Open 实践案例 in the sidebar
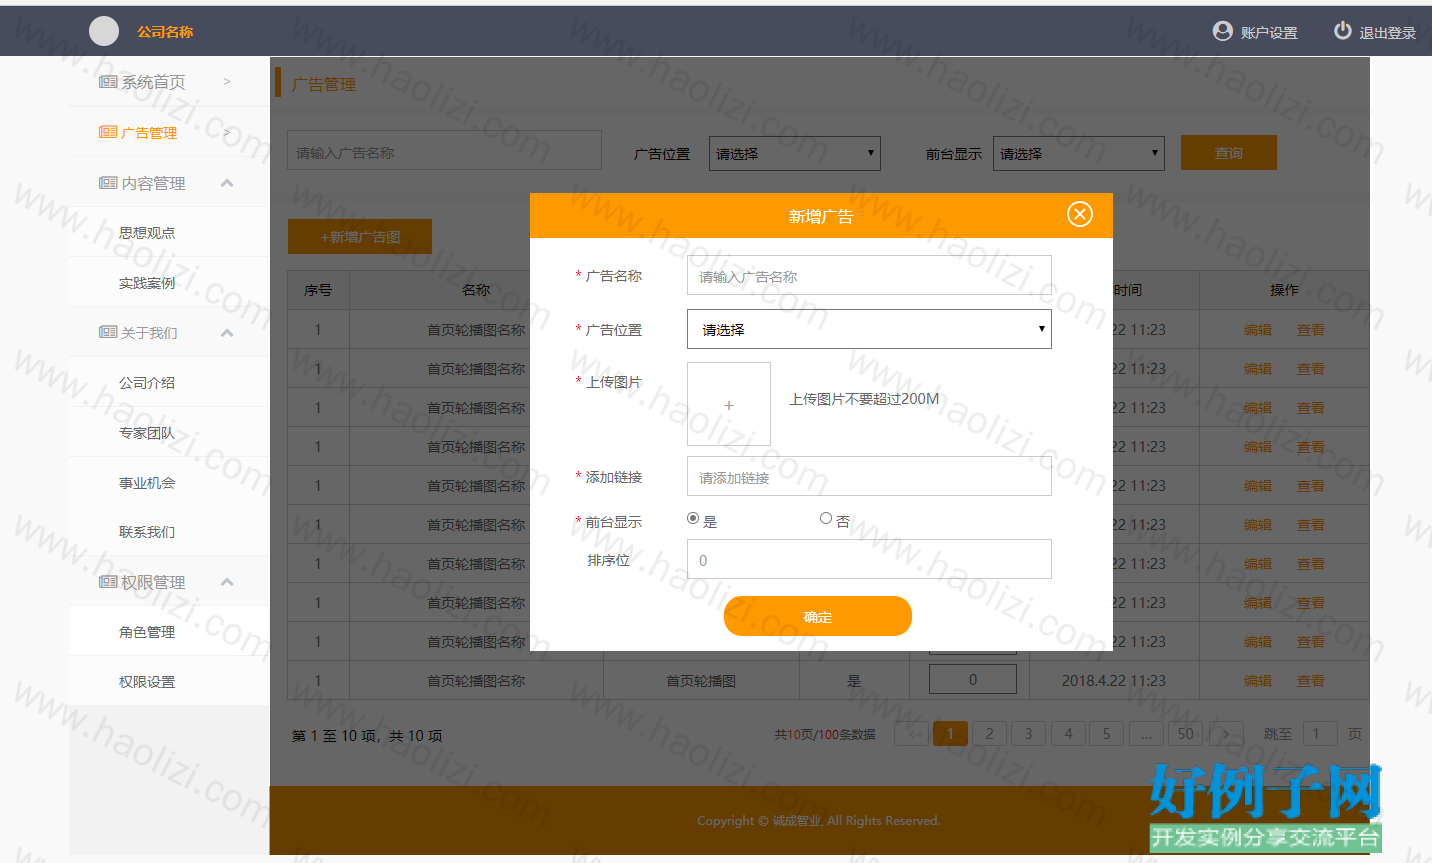1432x863 pixels. pos(147,283)
